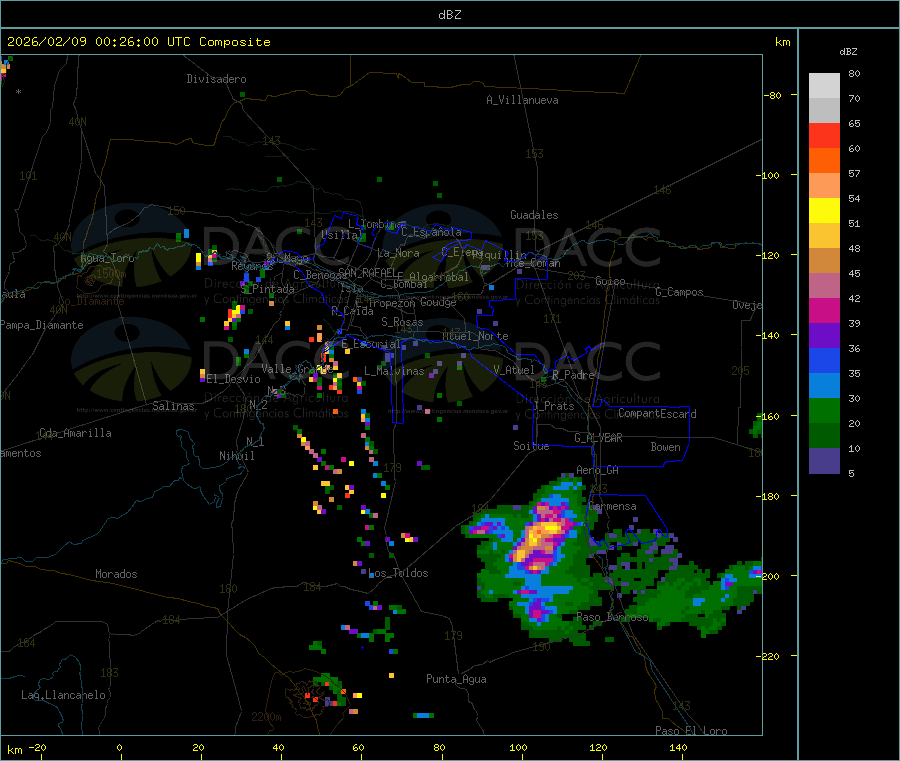This screenshot has width=900, height=761.
Task: Click the Aero_GA map label
Action: [x=598, y=470]
